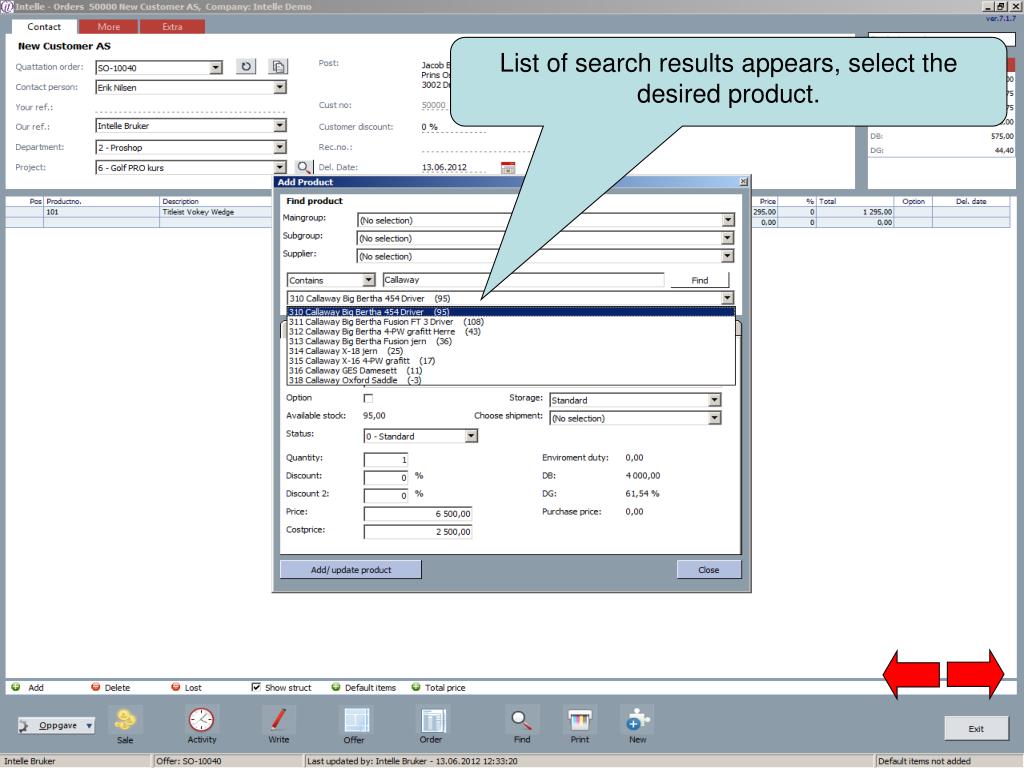
Task: Click the New customer icon
Action: (637, 720)
